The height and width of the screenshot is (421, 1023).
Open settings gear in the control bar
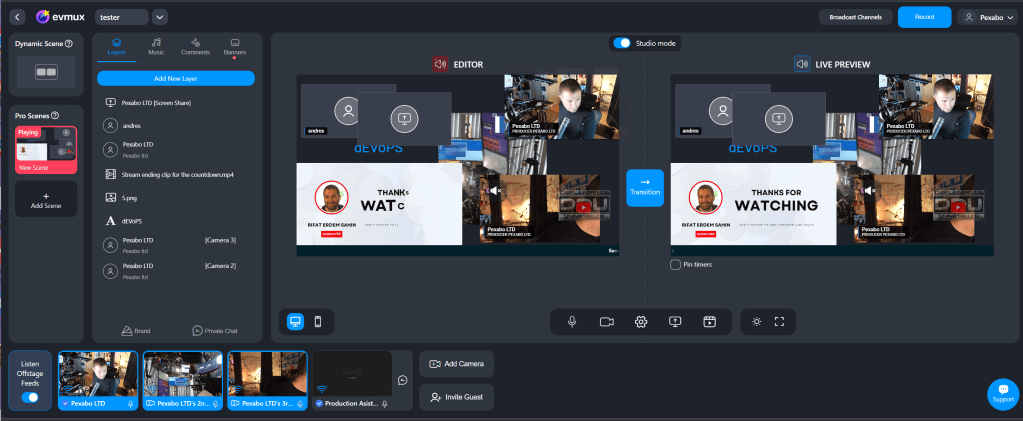point(641,322)
